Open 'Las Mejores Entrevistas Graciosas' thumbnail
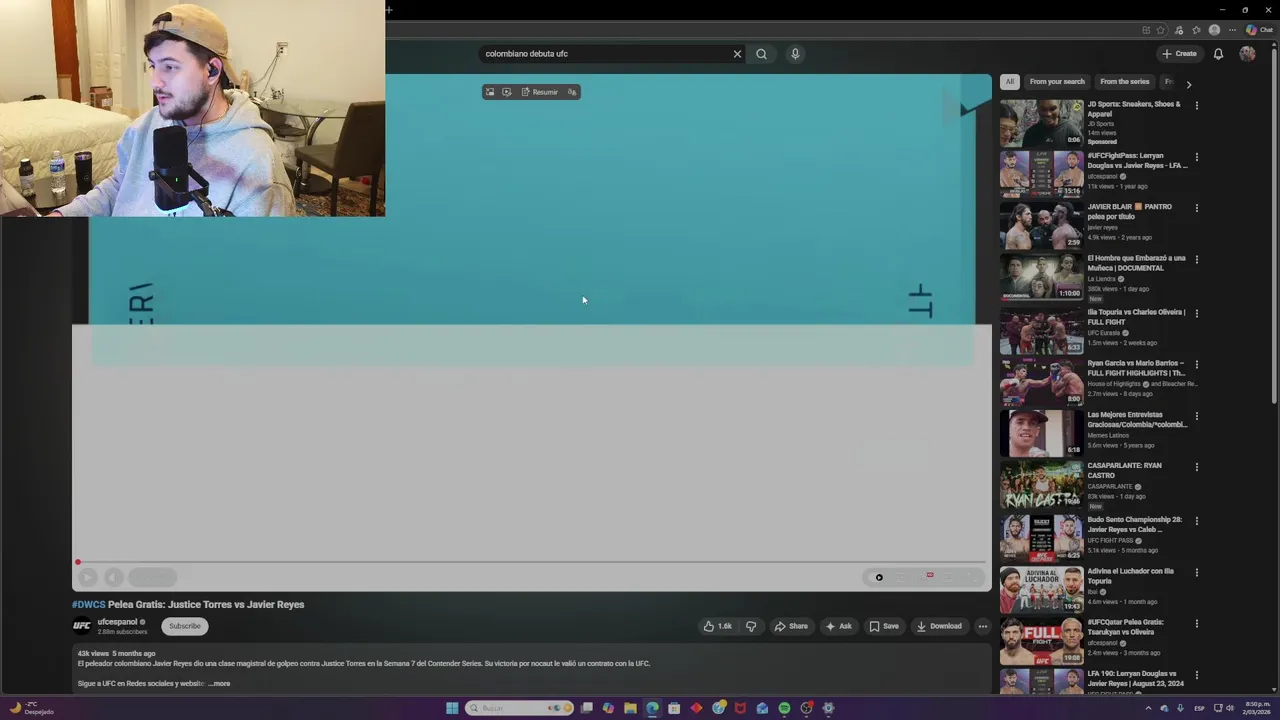1280x720 pixels. [x=1041, y=433]
